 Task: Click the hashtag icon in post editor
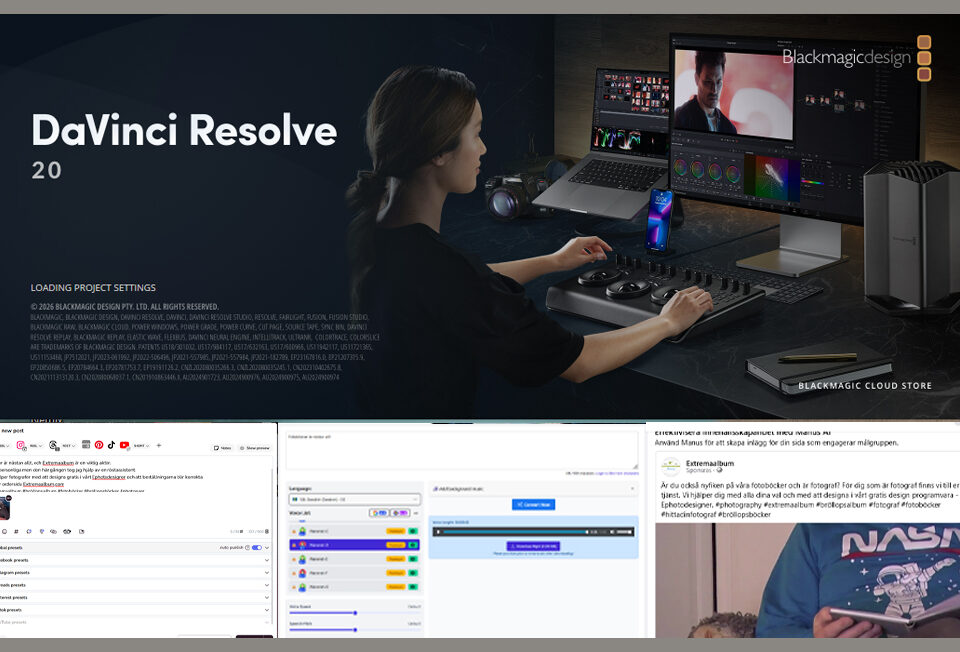[x=16, y=531]
